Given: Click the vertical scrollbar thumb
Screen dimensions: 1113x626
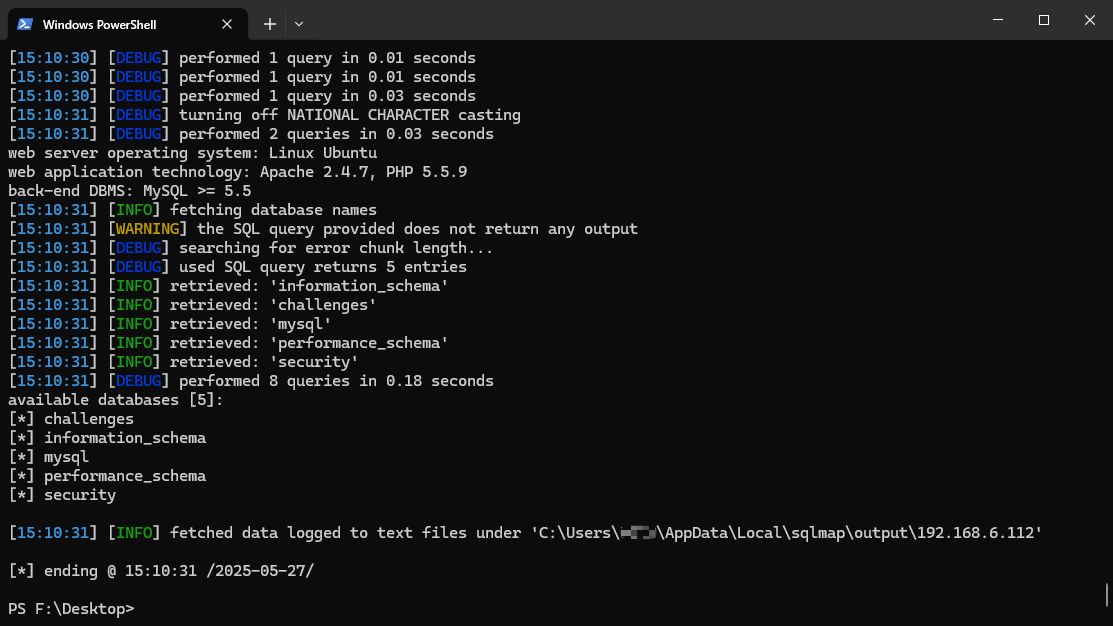Looking at the screenshot, I should point(1107,594).
